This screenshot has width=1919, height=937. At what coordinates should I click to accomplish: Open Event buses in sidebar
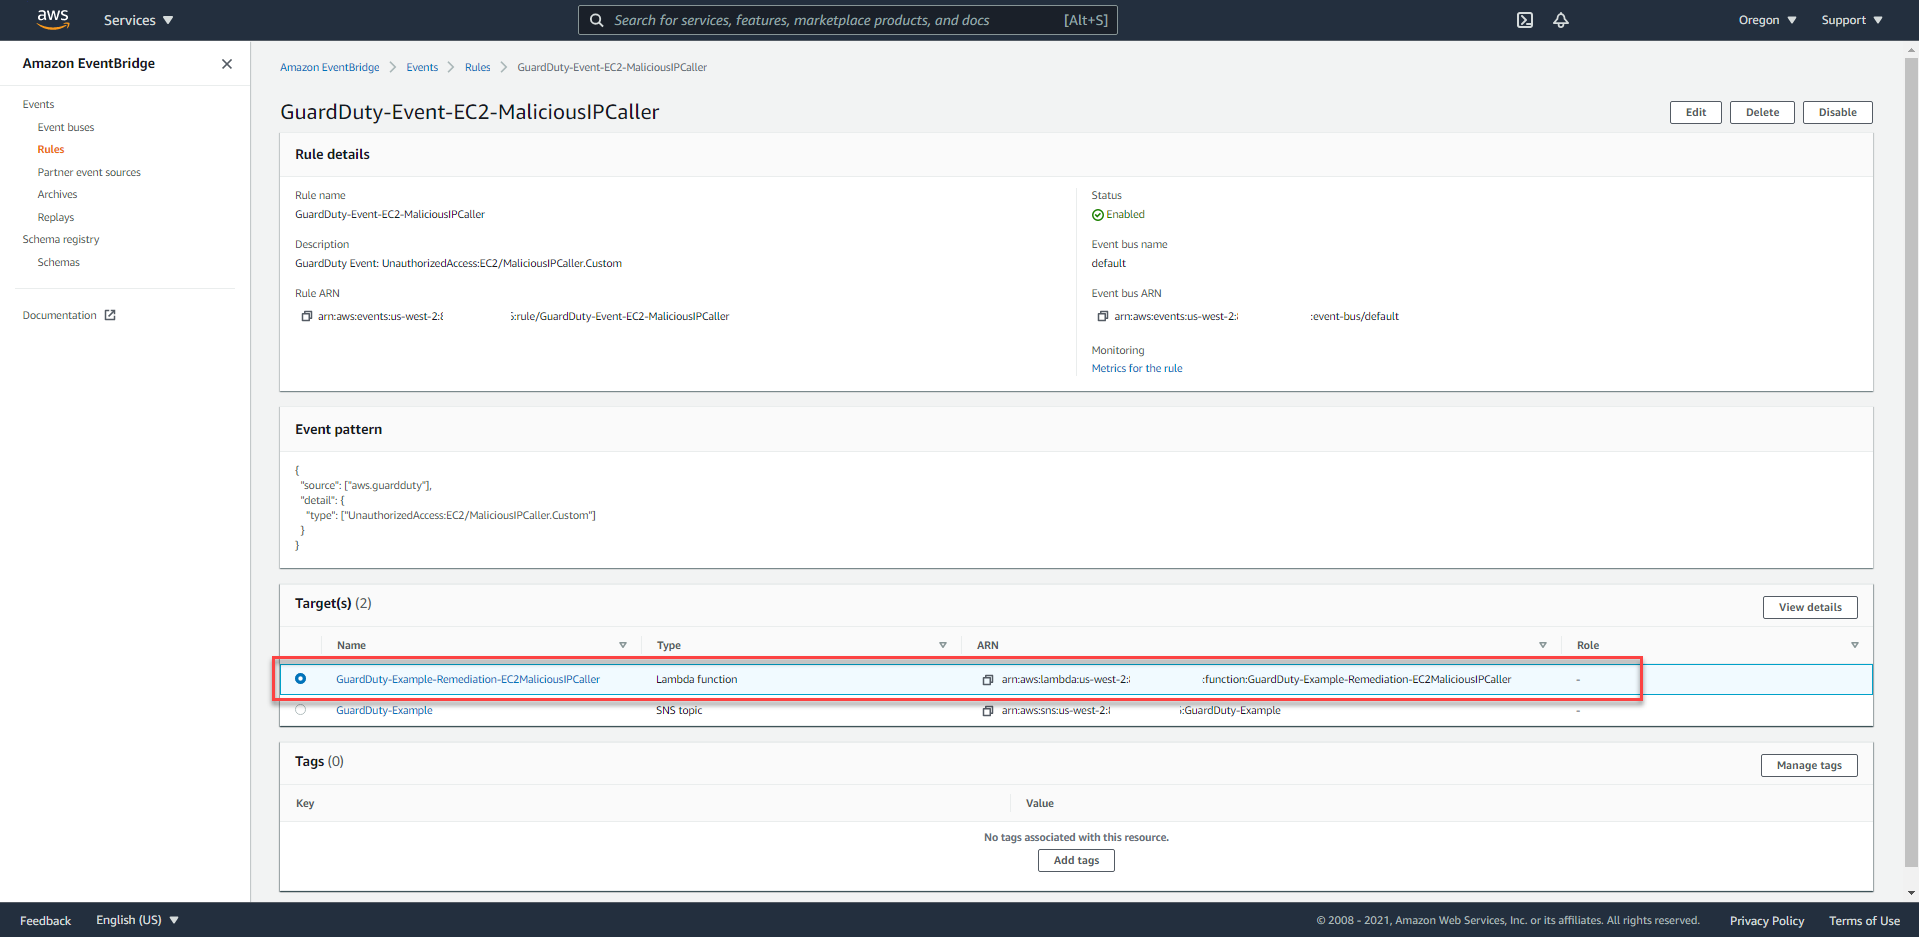[x=66, y=128]
